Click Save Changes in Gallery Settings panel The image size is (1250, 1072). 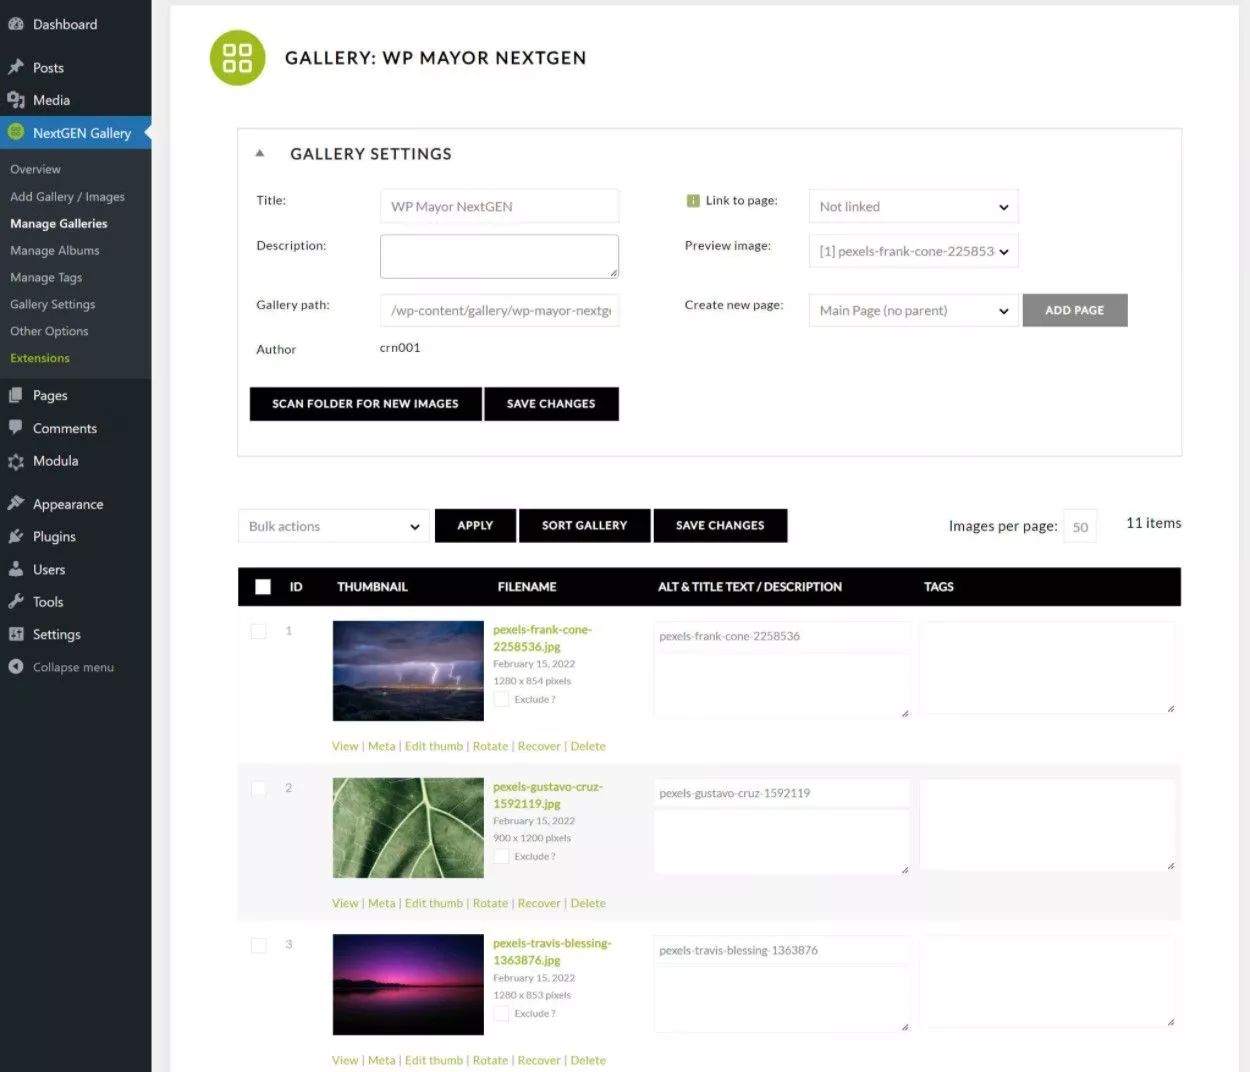pyautogui.click(x=551, y=404)
